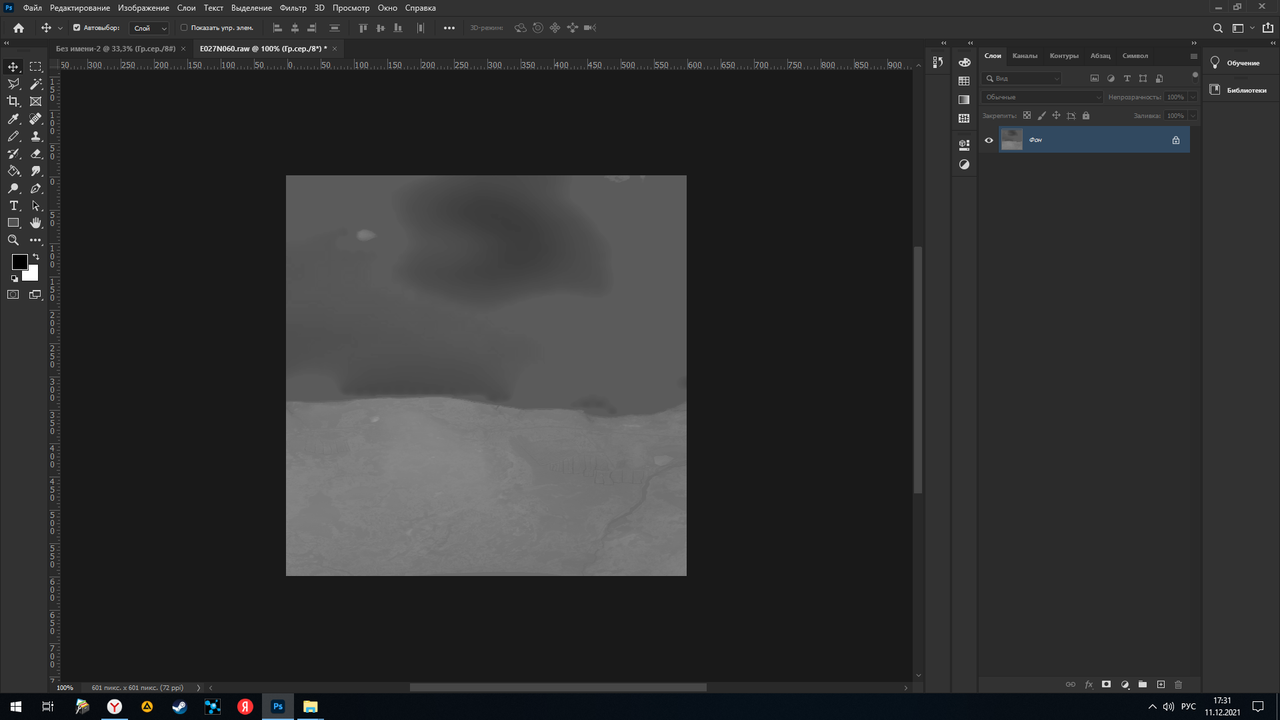Select the Healing Brush tool

tap(36, 119)
